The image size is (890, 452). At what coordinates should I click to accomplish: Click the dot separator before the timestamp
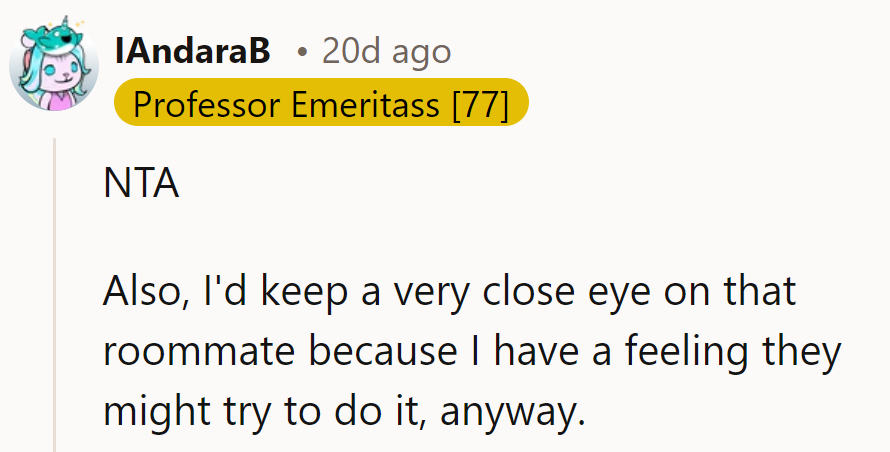coord(301,52)
